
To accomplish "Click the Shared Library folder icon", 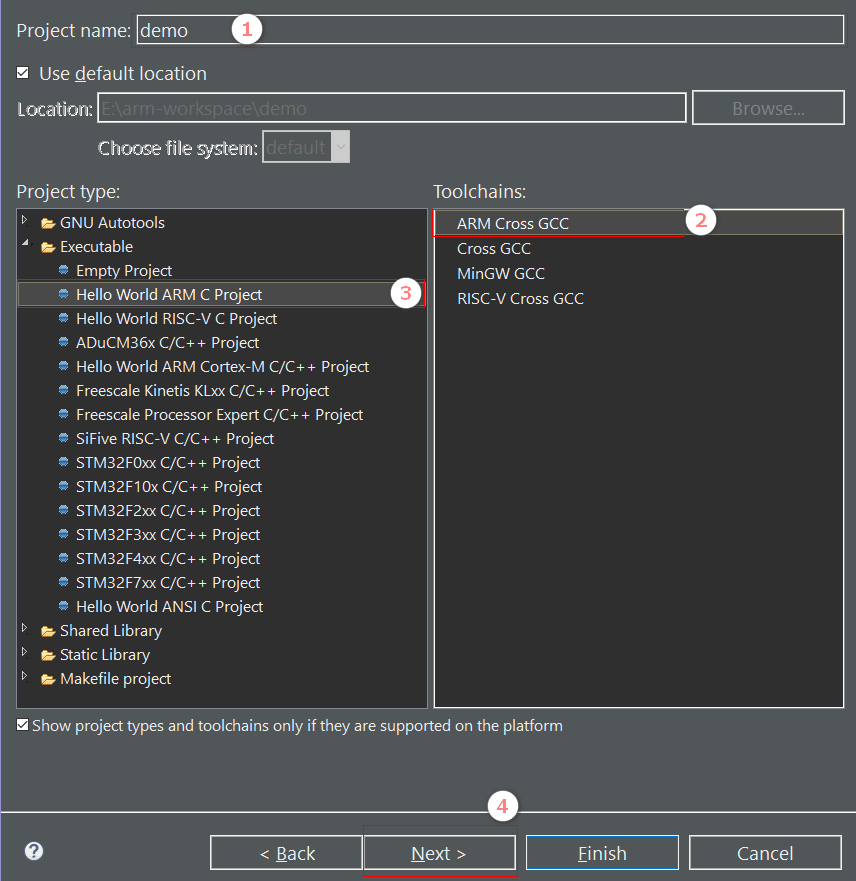I will (48, 632).
